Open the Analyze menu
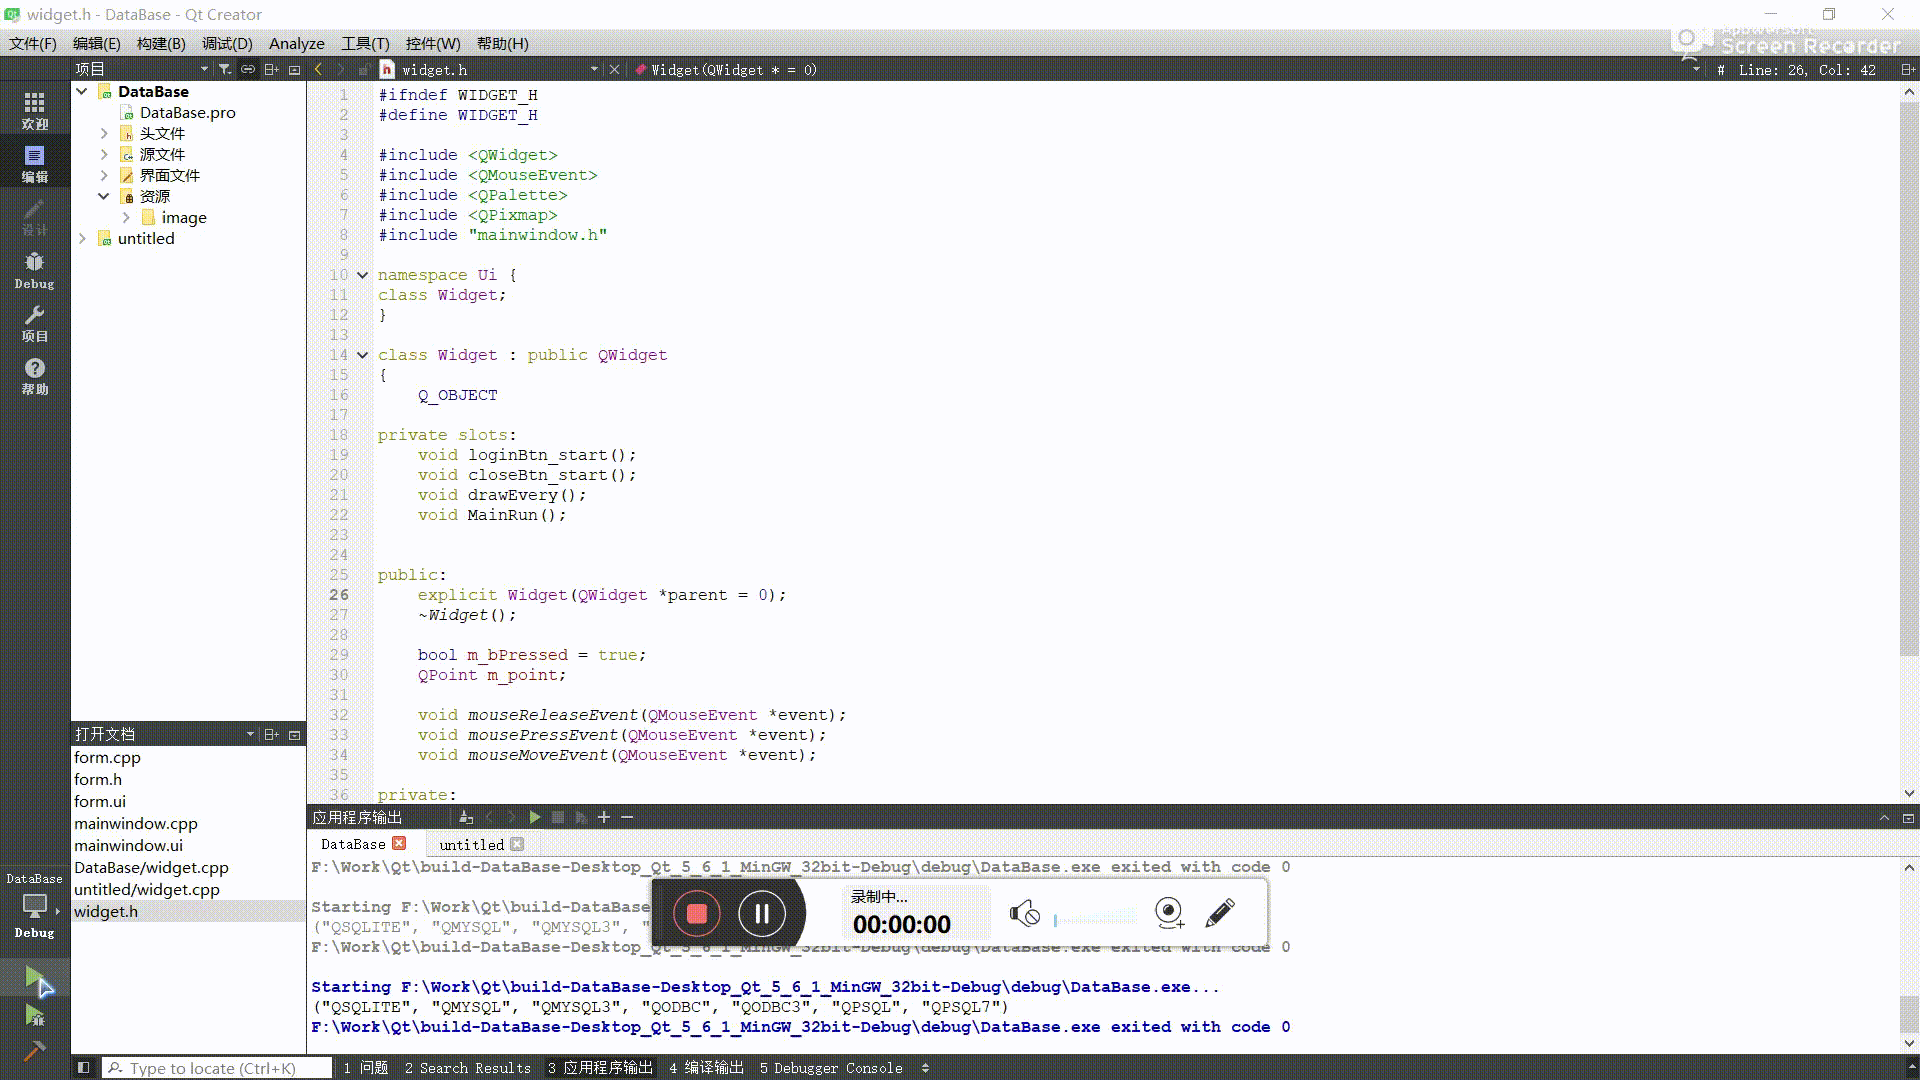The image size is (1920, 1080). click(x=297, y=43)
